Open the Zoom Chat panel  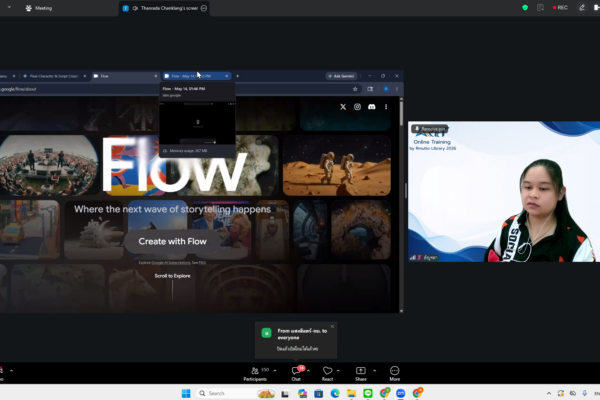click(296, 373)
